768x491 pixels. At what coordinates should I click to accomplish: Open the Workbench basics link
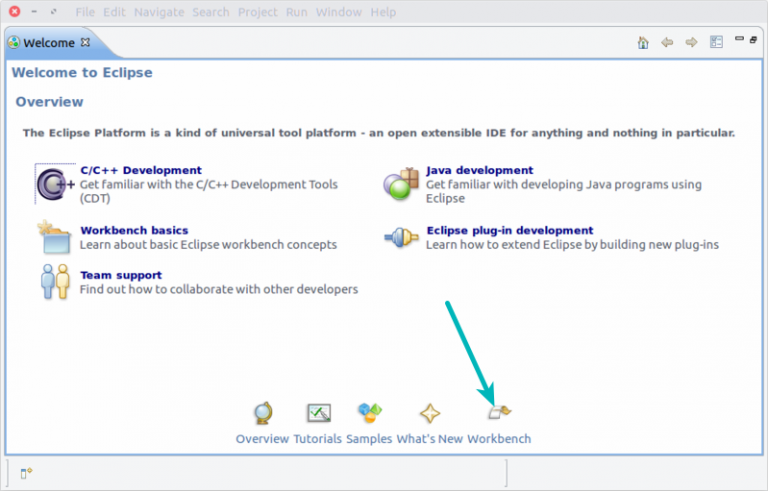tap(134, 230)
